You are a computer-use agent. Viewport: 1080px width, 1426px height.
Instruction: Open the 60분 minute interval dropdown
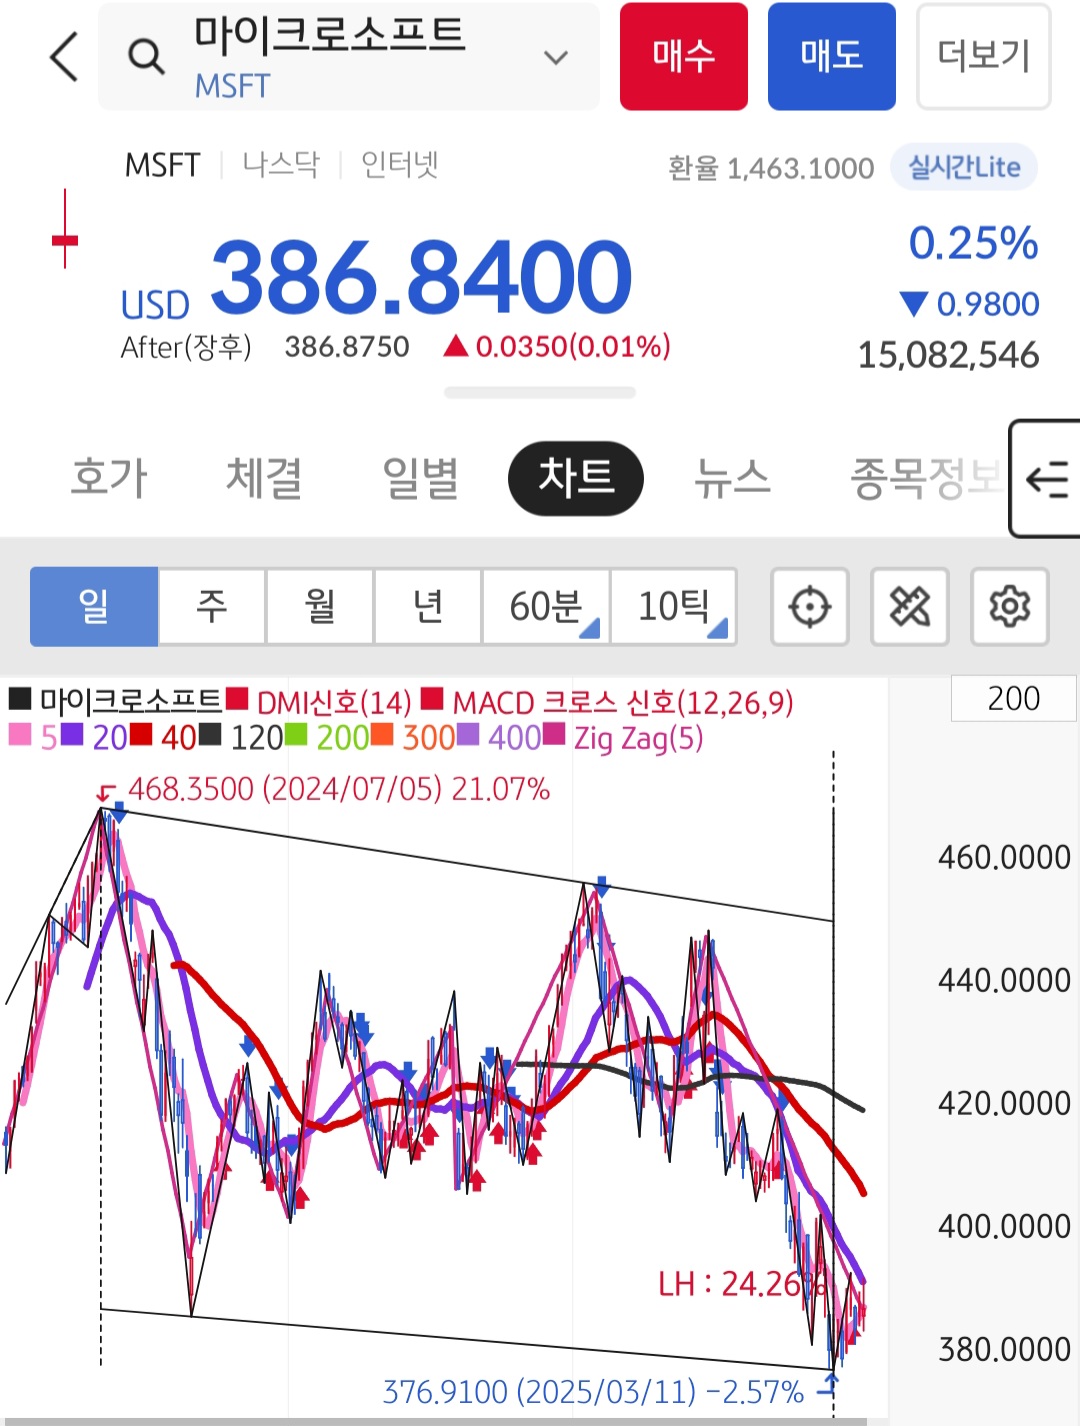pyautogui.click(x=546, y=606)
